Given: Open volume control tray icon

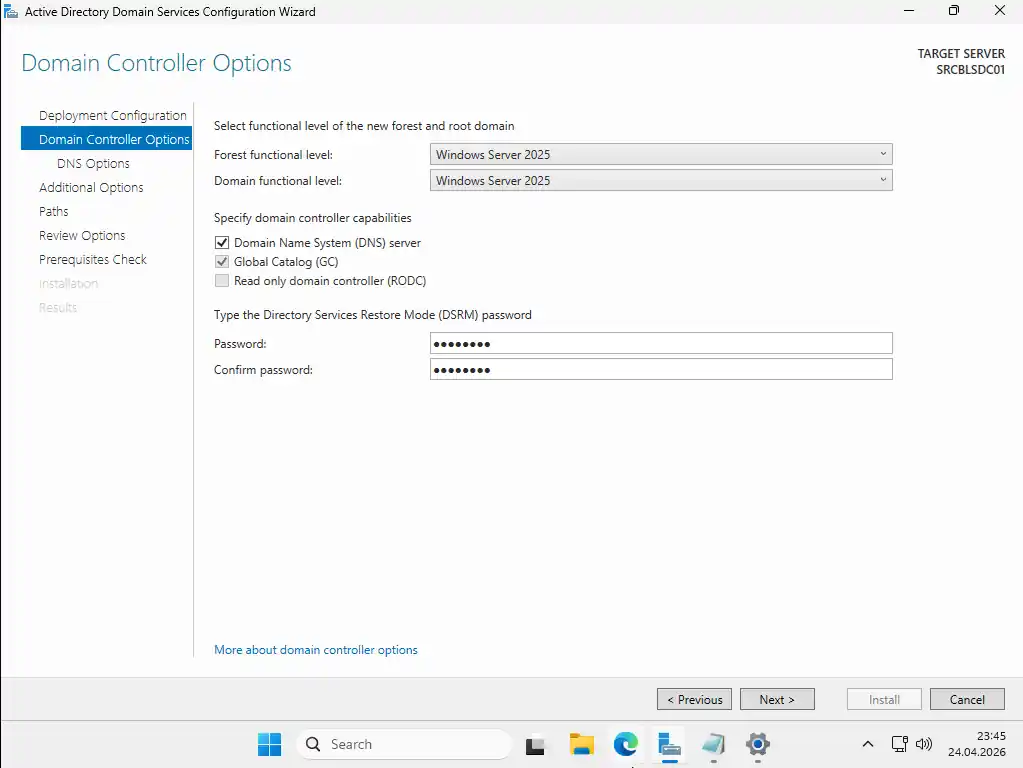Looking at the screenshot, I should 924,744.
